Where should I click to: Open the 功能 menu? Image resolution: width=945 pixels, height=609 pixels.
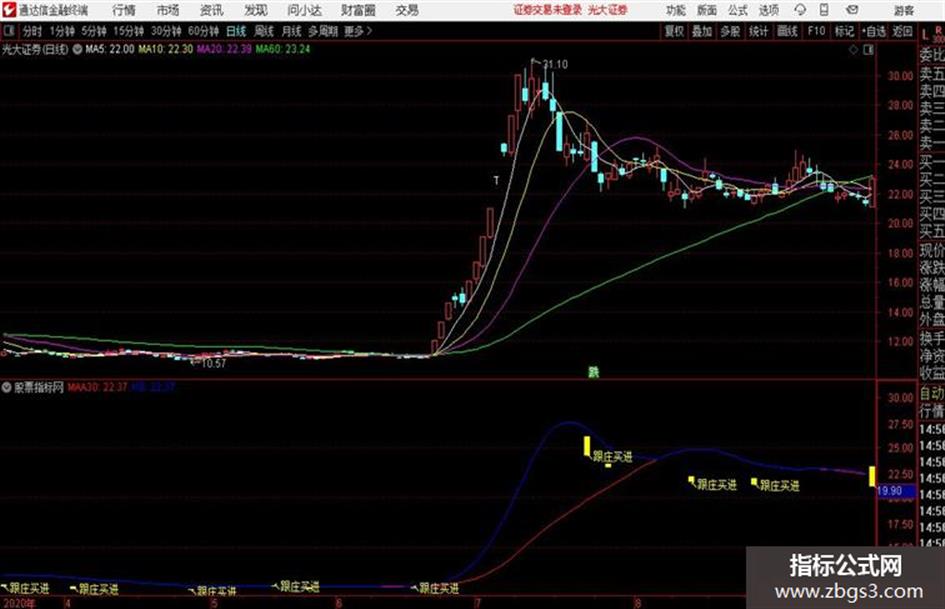click(676, 10)
